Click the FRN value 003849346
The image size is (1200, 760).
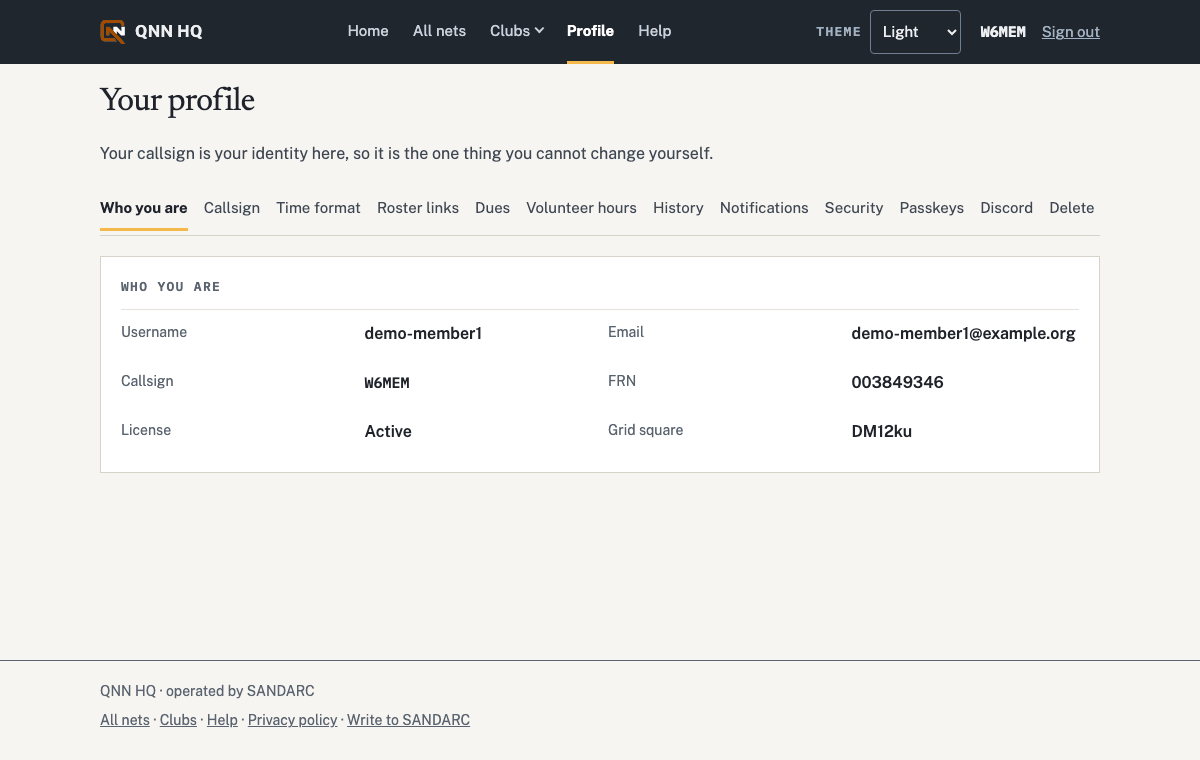pos(897,383)
